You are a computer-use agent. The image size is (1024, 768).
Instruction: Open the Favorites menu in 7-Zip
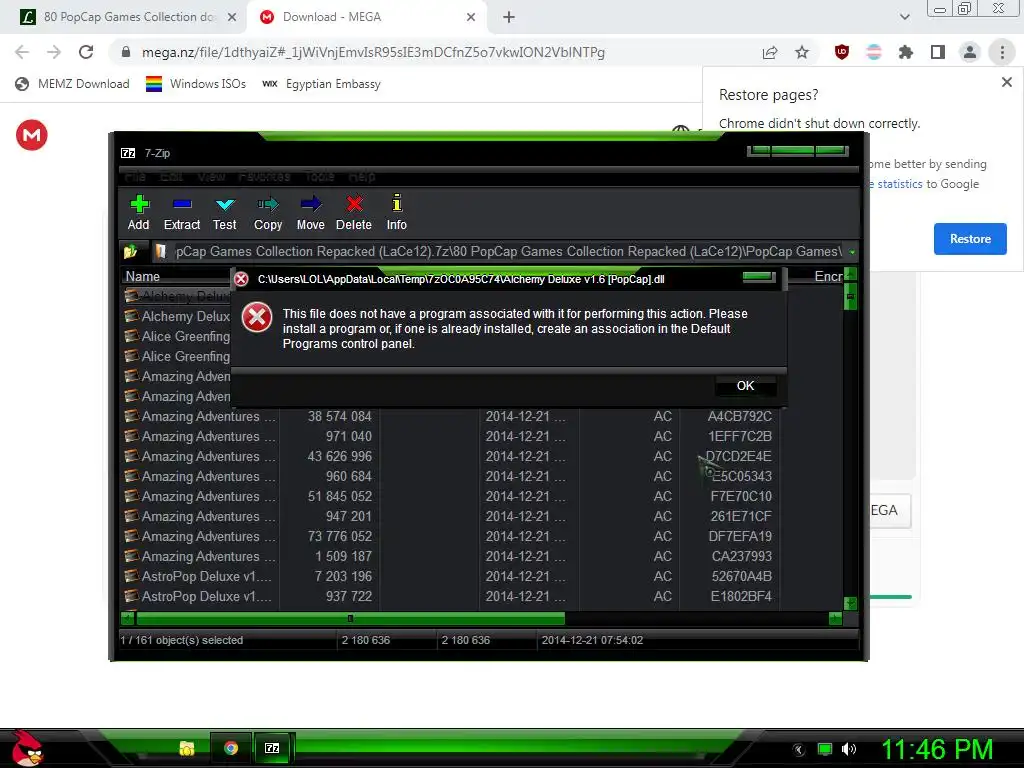[x=264, y=176]
